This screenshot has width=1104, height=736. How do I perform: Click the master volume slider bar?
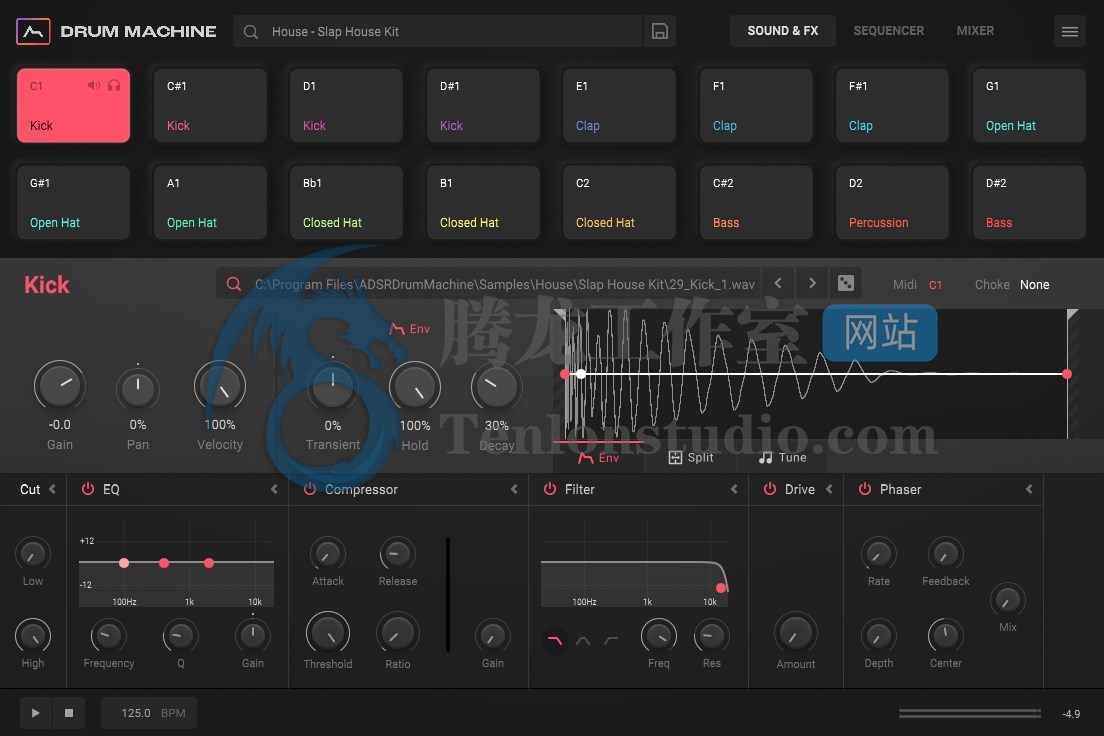(x=970, y=713)
